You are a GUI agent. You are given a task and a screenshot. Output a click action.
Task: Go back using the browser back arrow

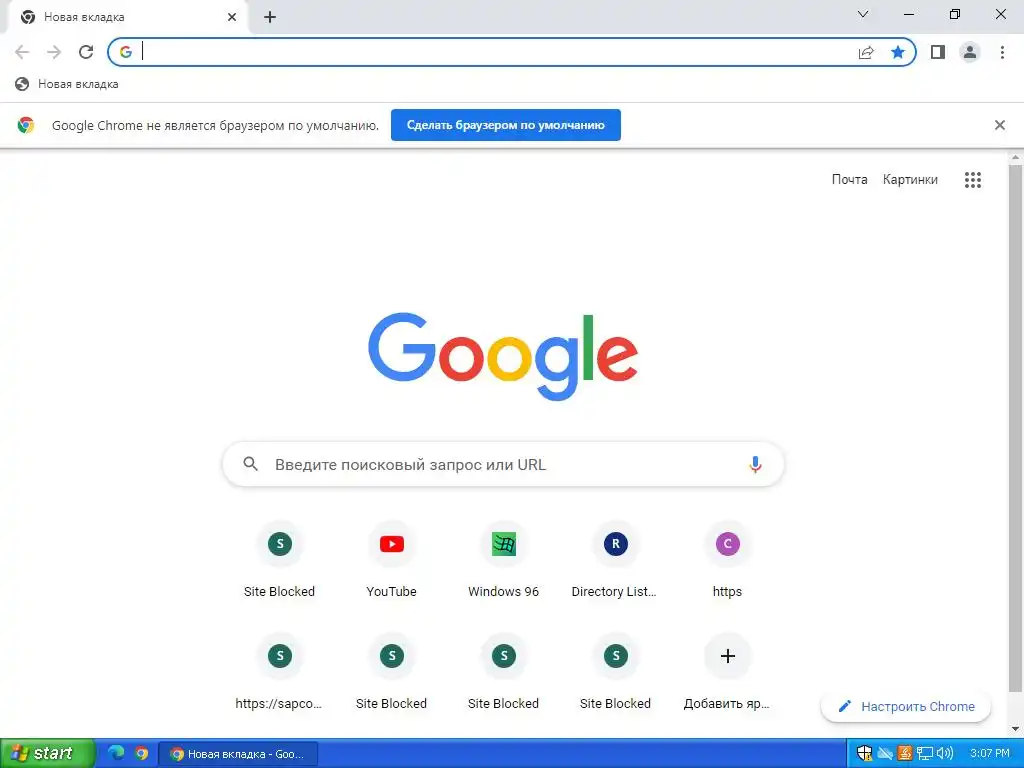tap(22, 52)
